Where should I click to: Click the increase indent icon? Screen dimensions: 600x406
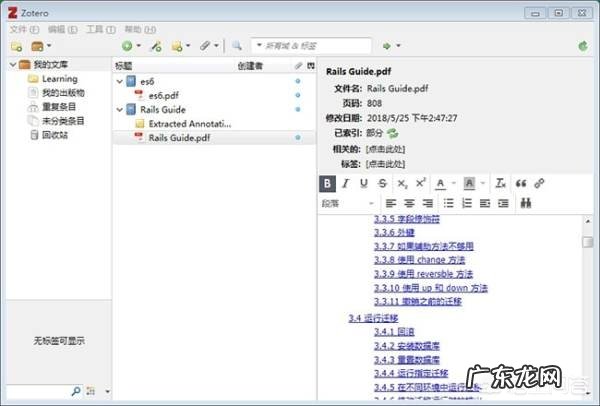point(503,203)
